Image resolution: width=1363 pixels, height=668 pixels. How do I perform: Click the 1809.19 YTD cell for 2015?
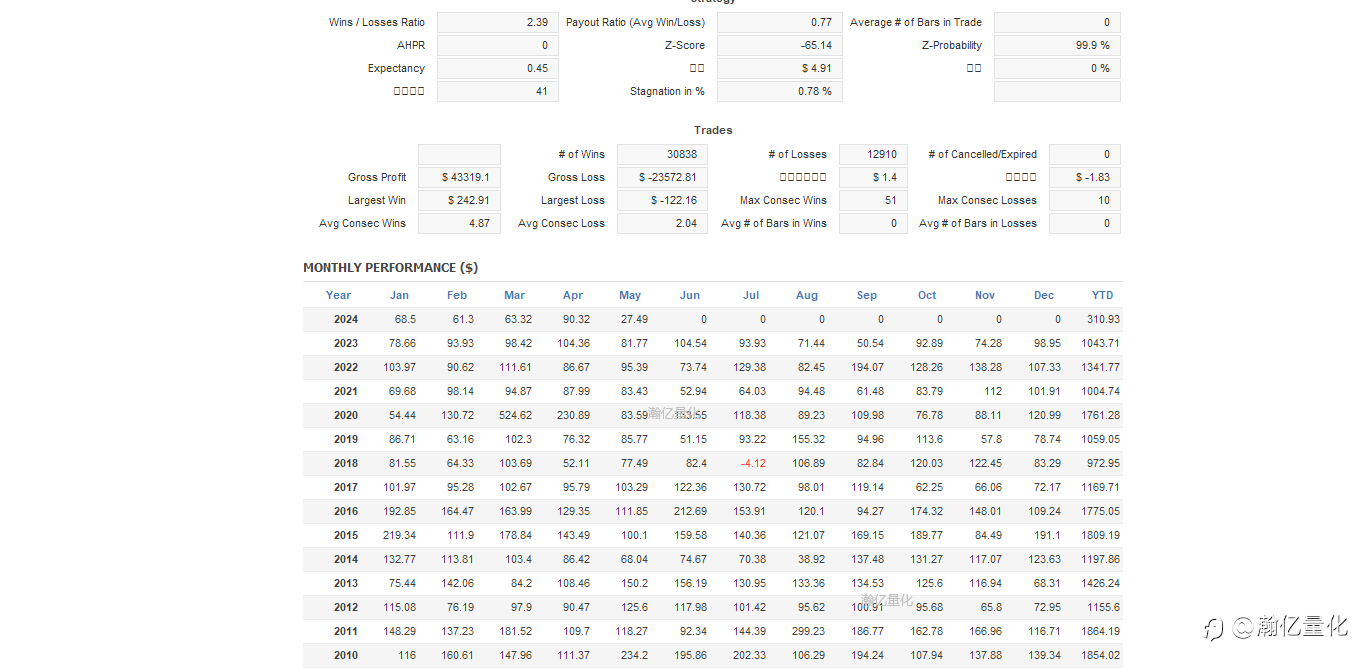point(1100,535)
